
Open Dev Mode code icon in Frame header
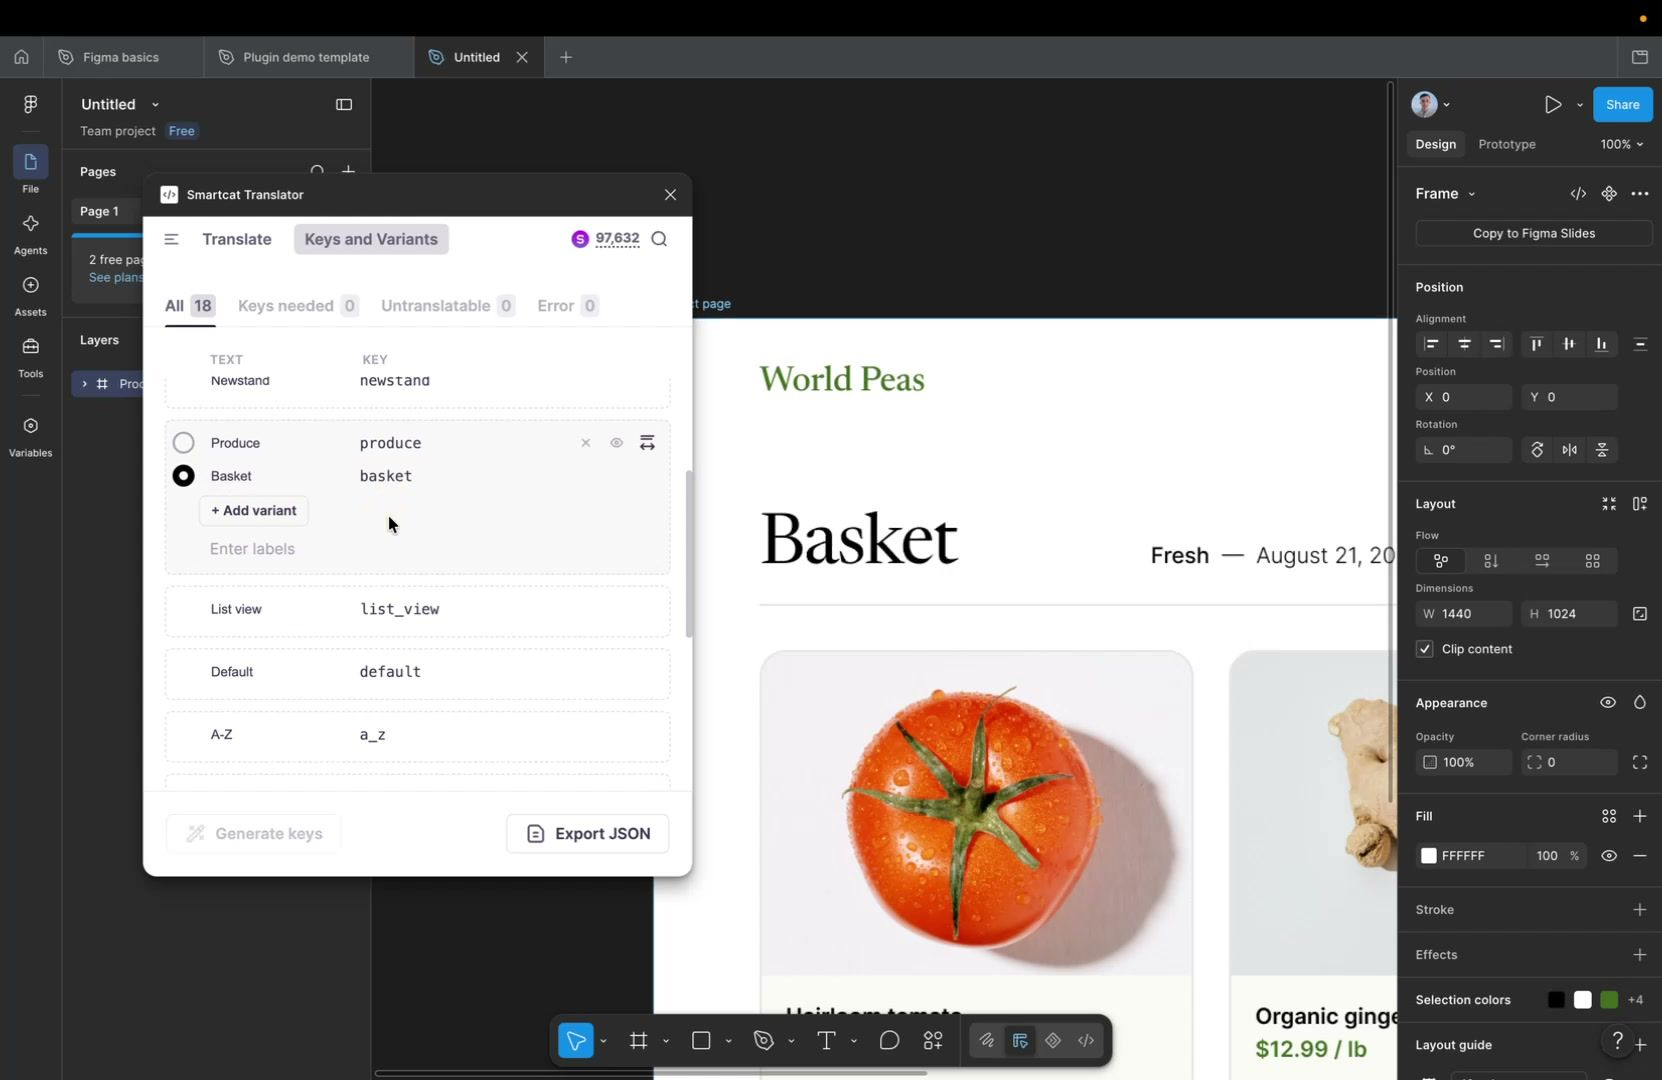pos(1578,194)
